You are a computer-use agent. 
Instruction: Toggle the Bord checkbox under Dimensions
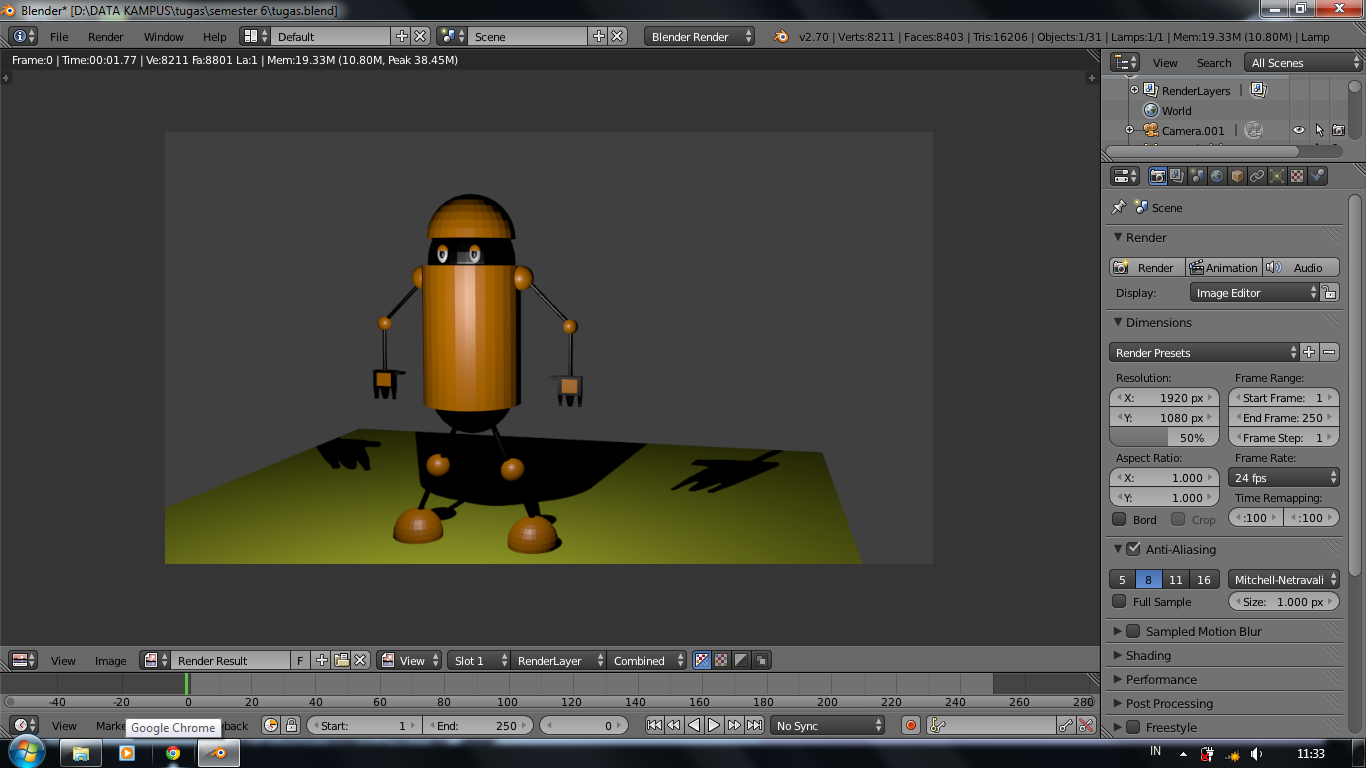click(1121, 519)
